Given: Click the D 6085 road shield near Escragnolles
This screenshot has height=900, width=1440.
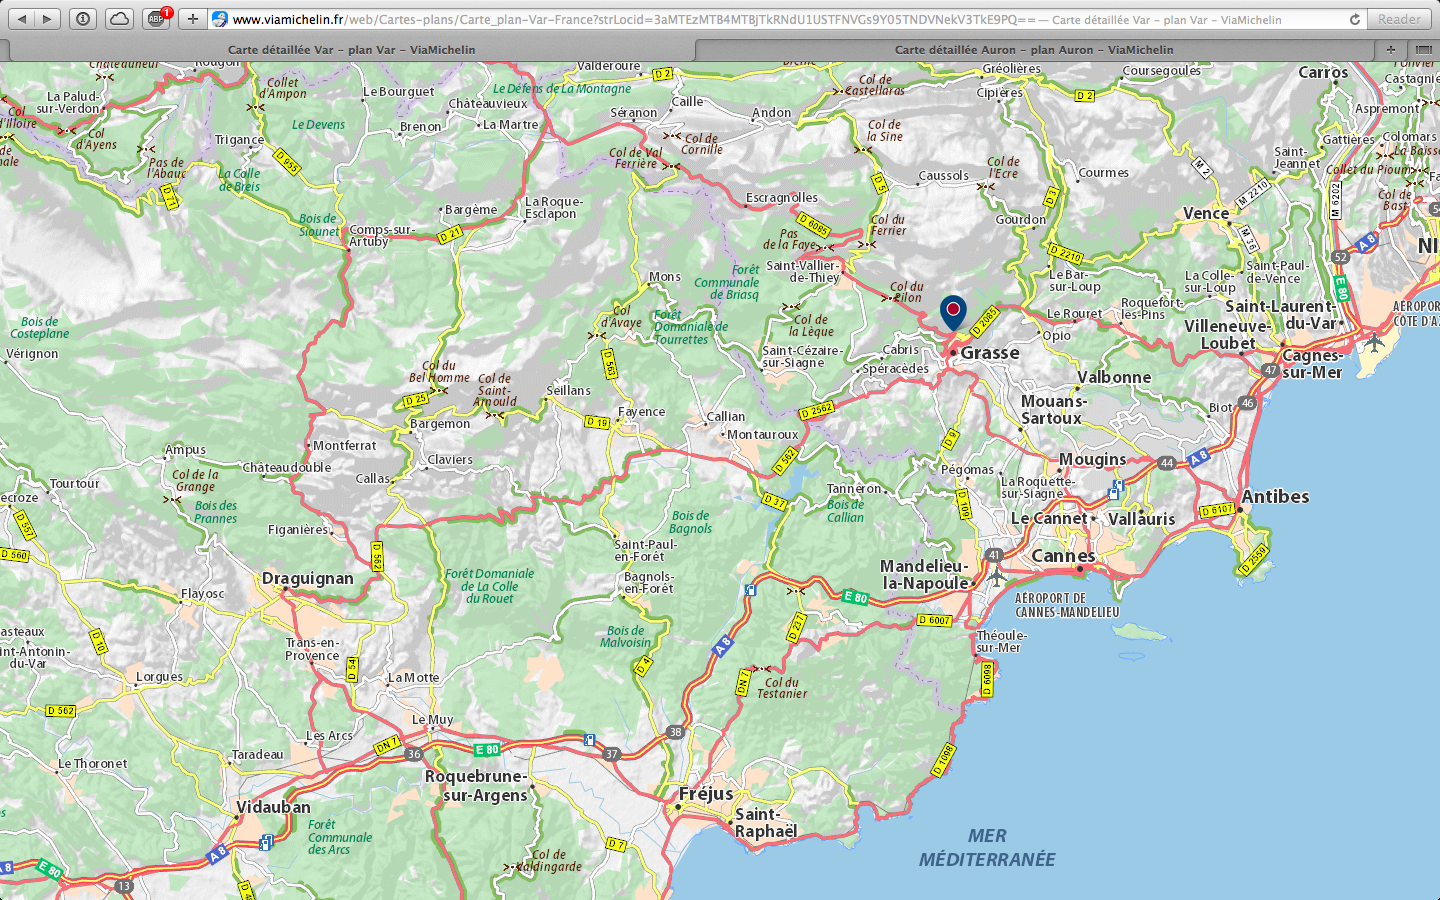Looking at the screenshot, I should coord(813,225).
